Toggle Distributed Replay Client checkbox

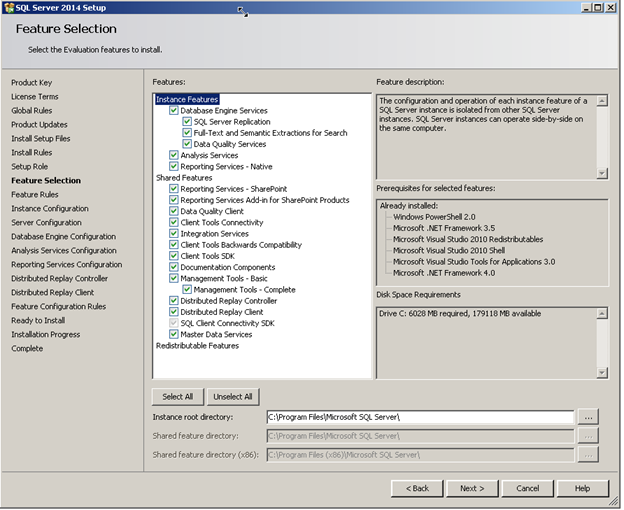click(x=174, y=311)
